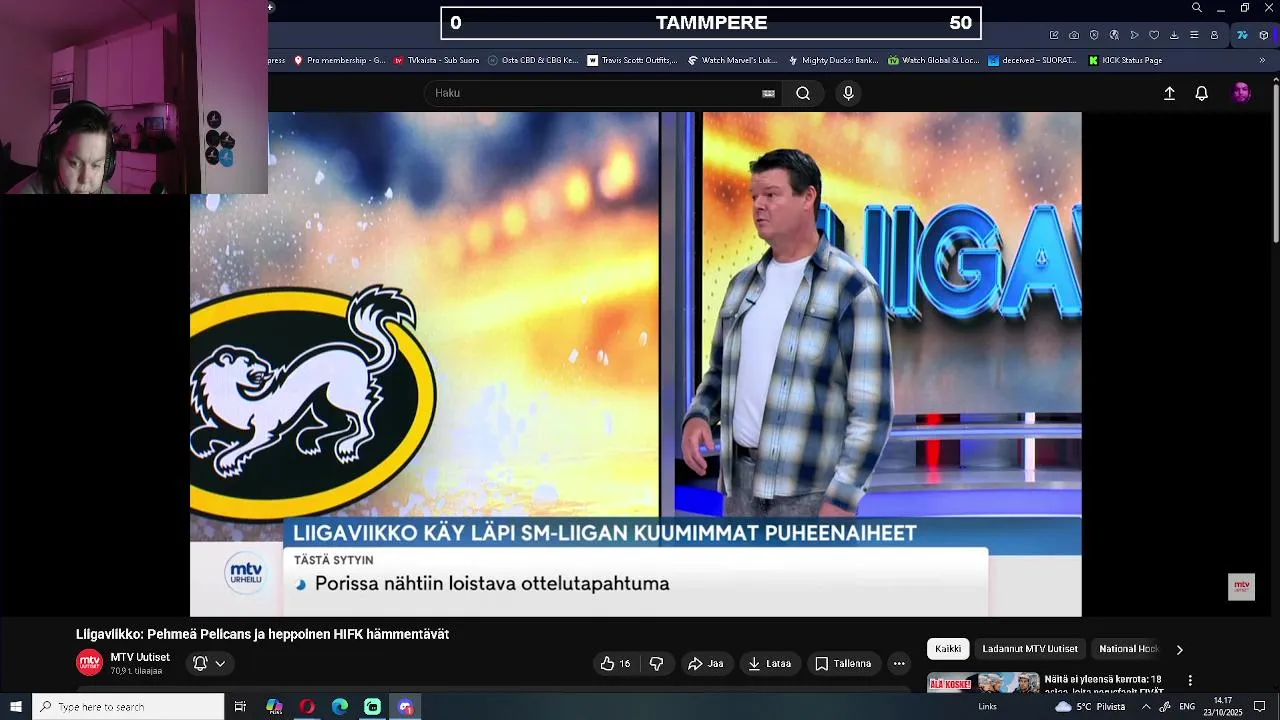Click the edit/note snapshot icon in browser toolbar
This screenshot has width=1280, height=720.
[x=1054, y=35]
